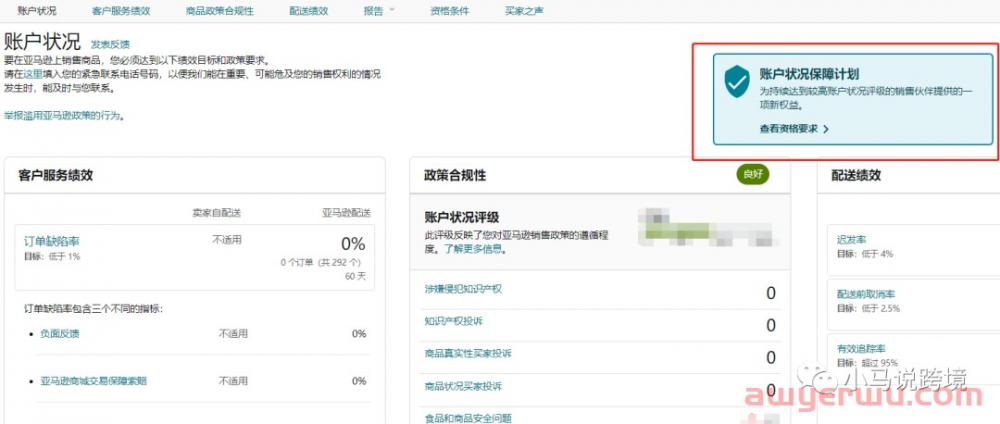Open the 负面反馈 link

point(60,333)
